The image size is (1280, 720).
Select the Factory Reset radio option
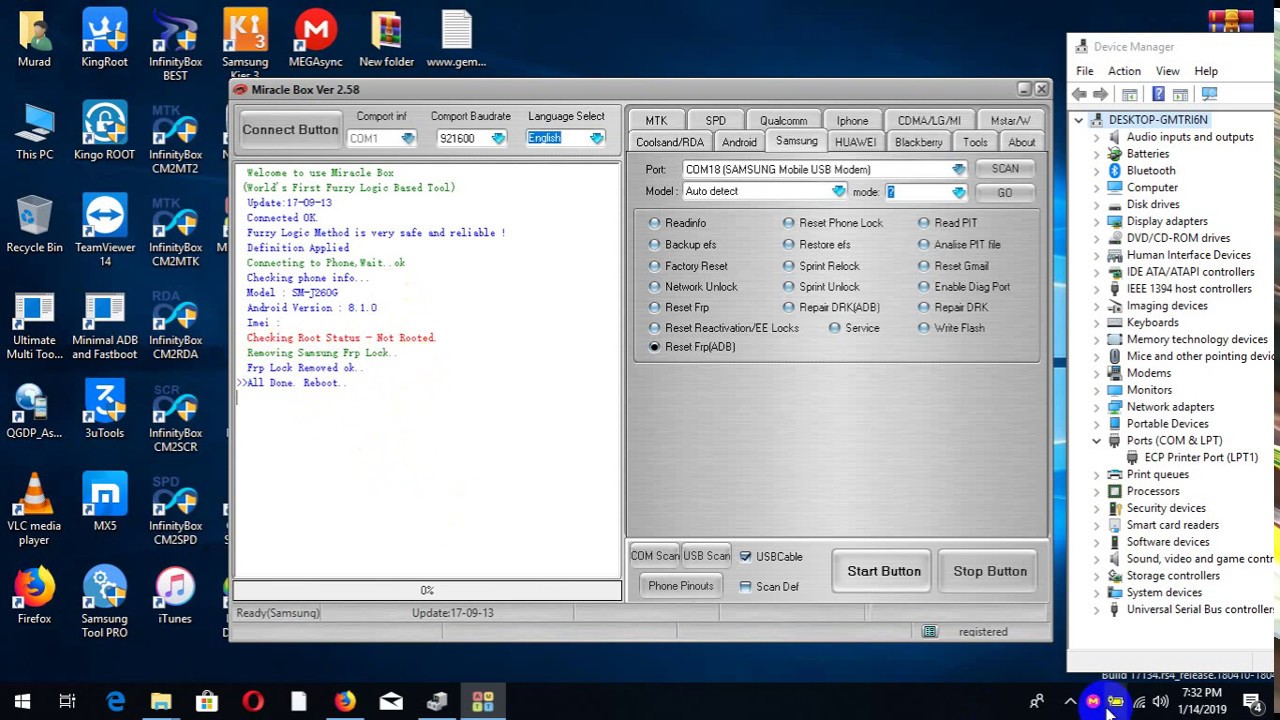(x=688, y=266)
